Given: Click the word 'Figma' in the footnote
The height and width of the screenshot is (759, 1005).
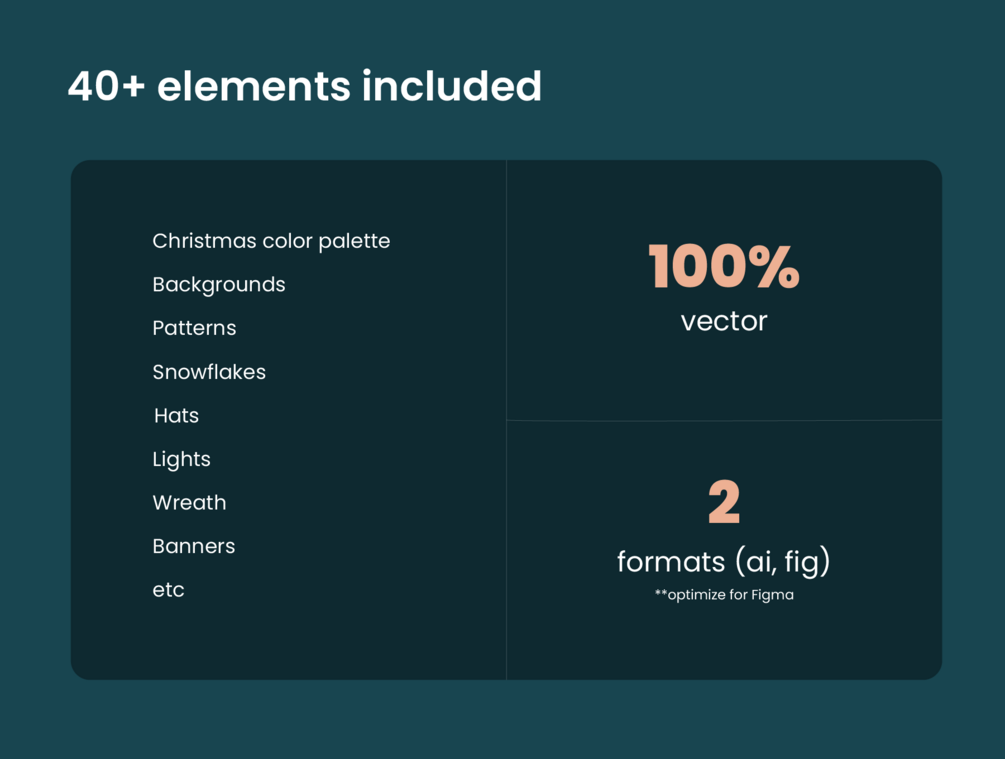Looking at the screenshot, I should click(772, 596).
